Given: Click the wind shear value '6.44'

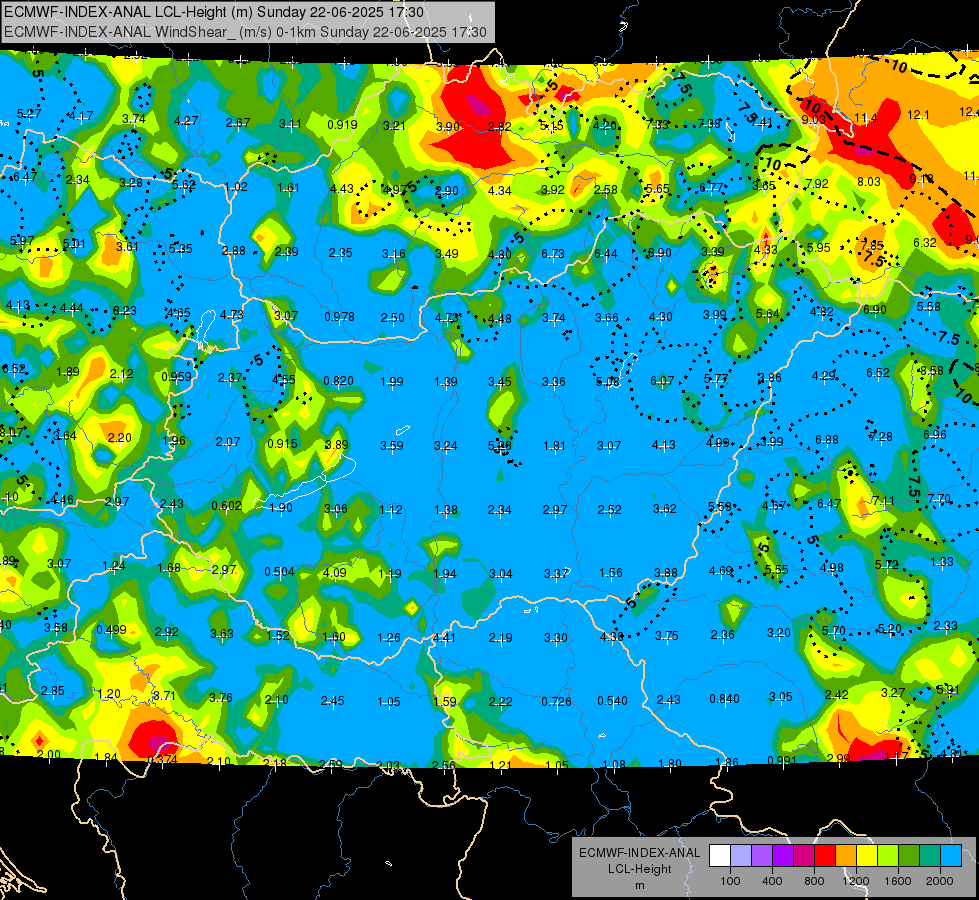Looking at the screenshot, I should click(x=606, y=254).
